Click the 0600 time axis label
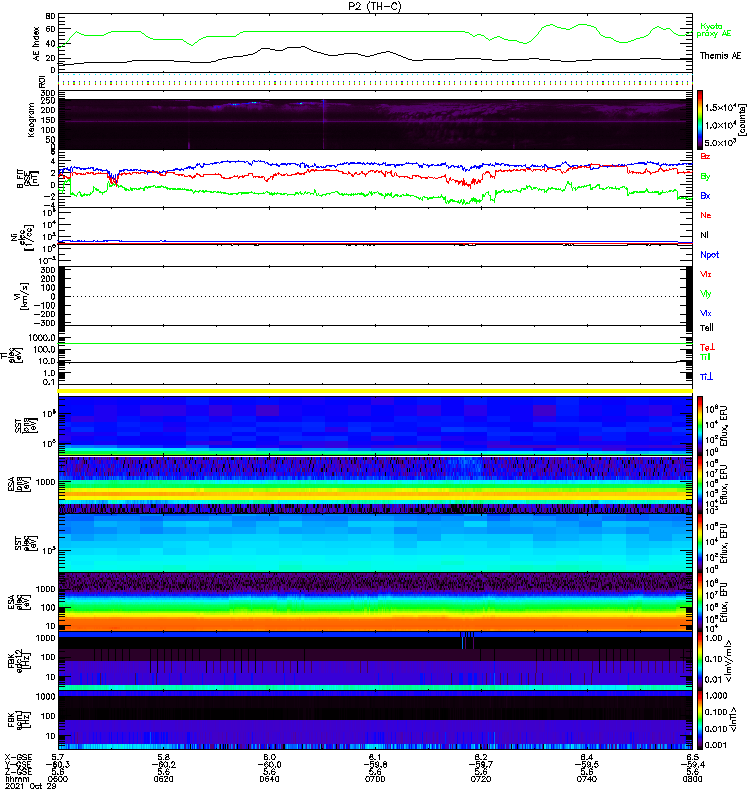Viewport: 750px width, 800px height. pyautogui.click(x=58, y=779)
